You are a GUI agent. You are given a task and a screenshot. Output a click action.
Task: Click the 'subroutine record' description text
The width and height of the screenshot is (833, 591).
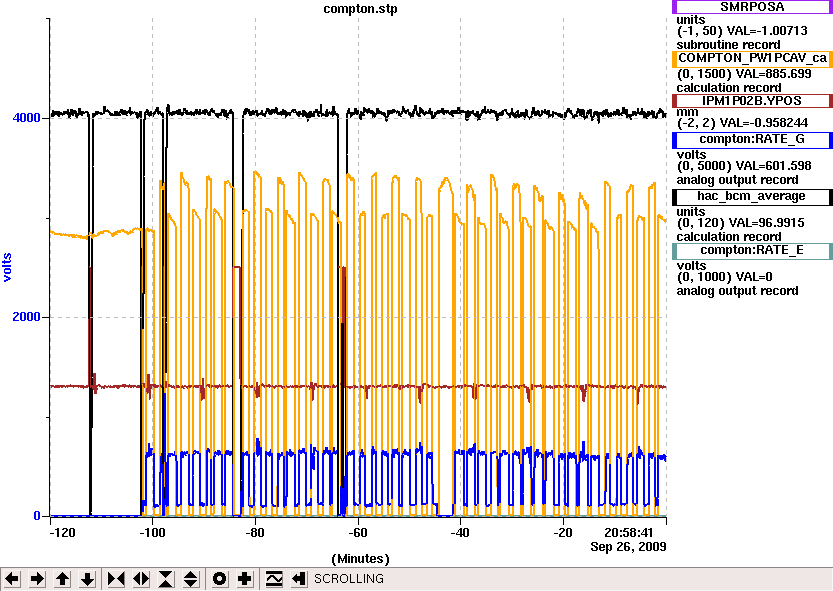click(728, 45)
